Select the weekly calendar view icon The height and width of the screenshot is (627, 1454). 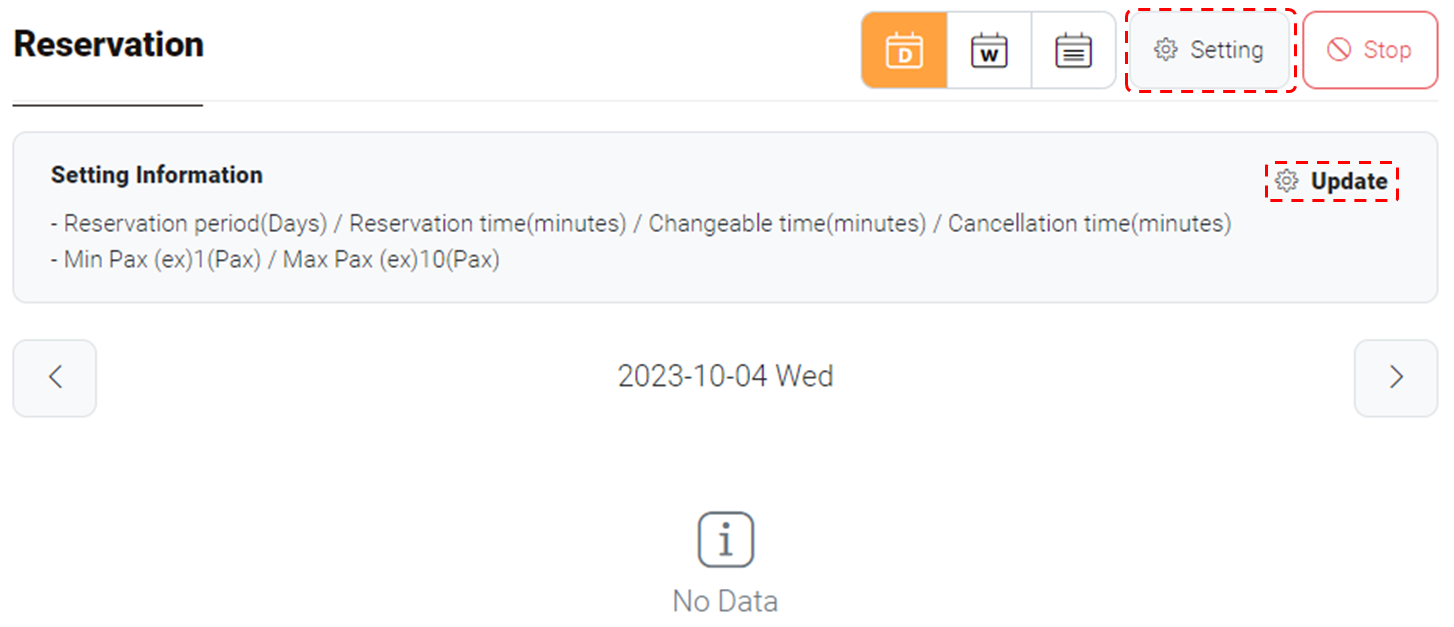coord(988,50)
